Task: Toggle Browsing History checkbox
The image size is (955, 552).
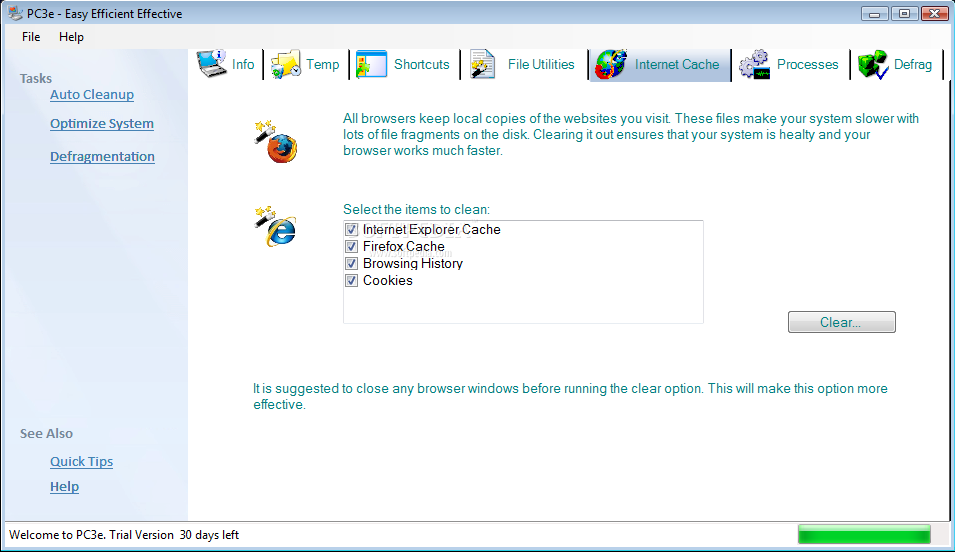Action: (x=351, y=264)
